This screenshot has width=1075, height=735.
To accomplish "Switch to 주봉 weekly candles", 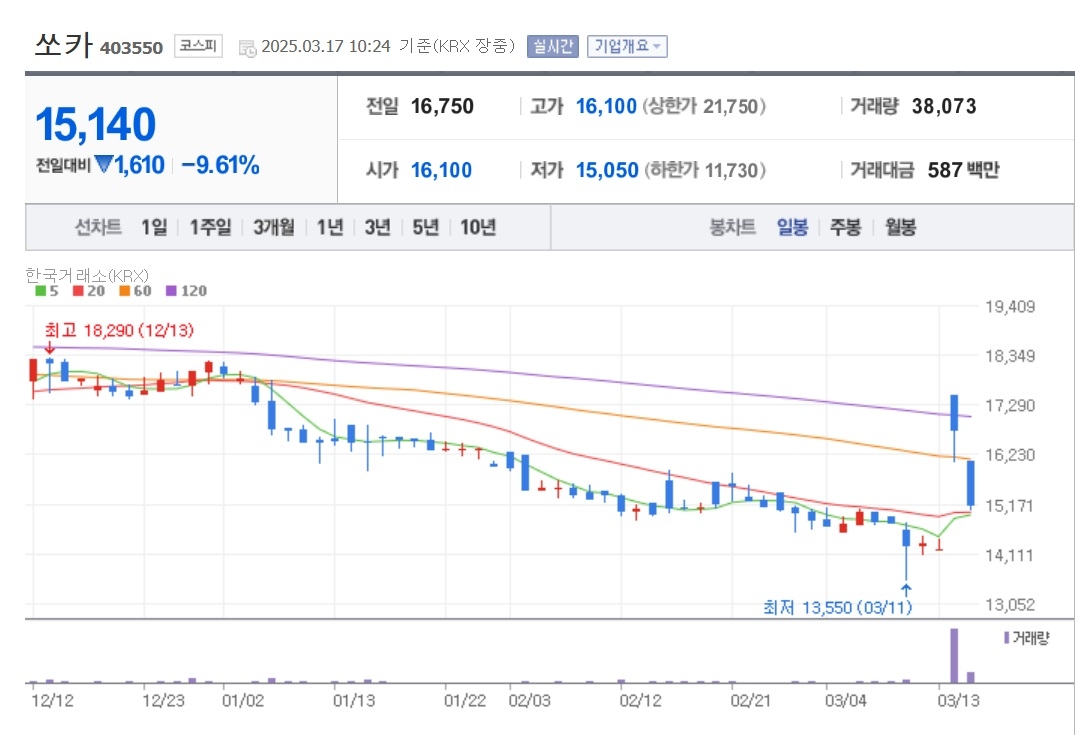I will (845, 227).
